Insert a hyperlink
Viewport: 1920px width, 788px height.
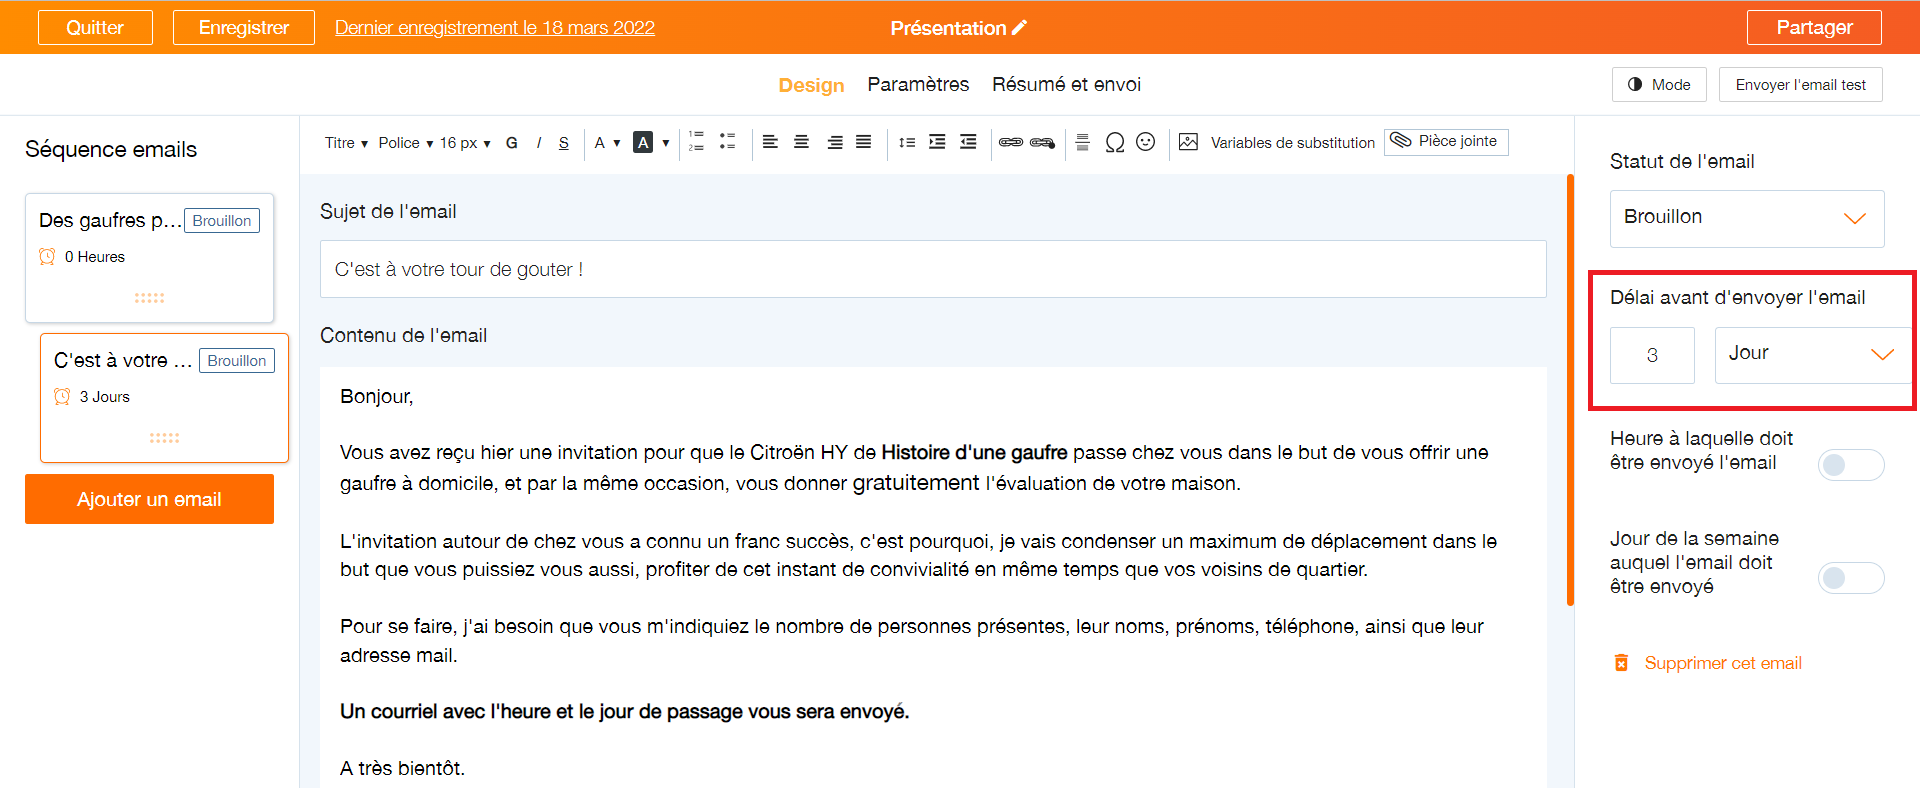(x=1011, y=142)
